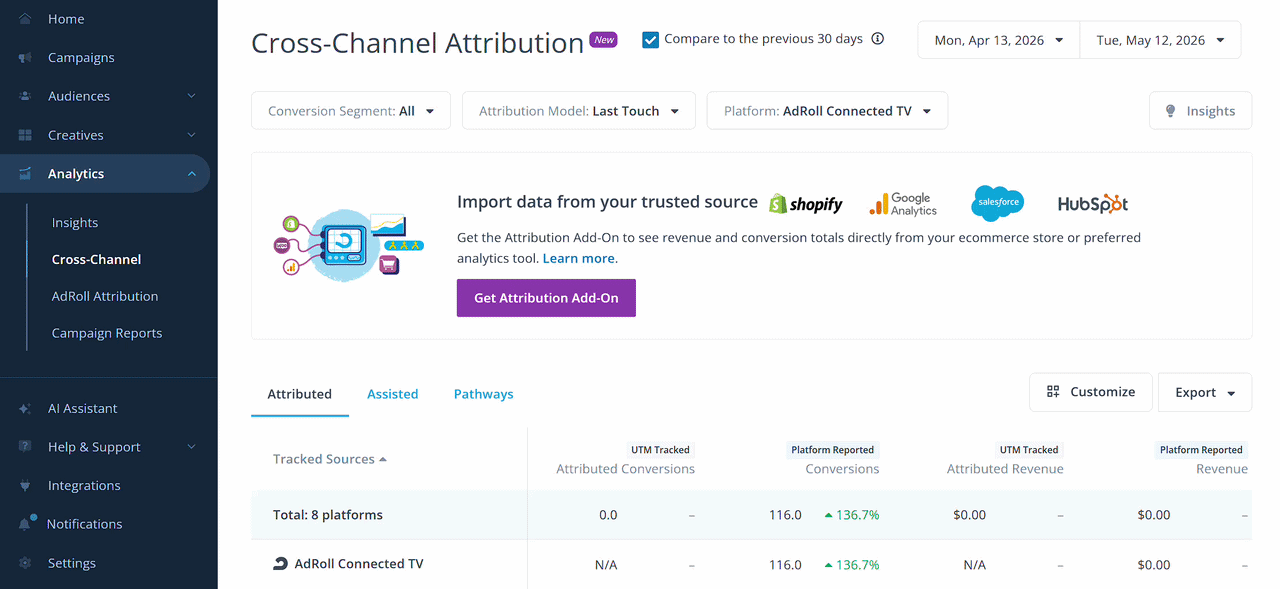Click the Home icon in sidebar
This screenshot has height=589, width=1280.
click(x=25, y=19)
